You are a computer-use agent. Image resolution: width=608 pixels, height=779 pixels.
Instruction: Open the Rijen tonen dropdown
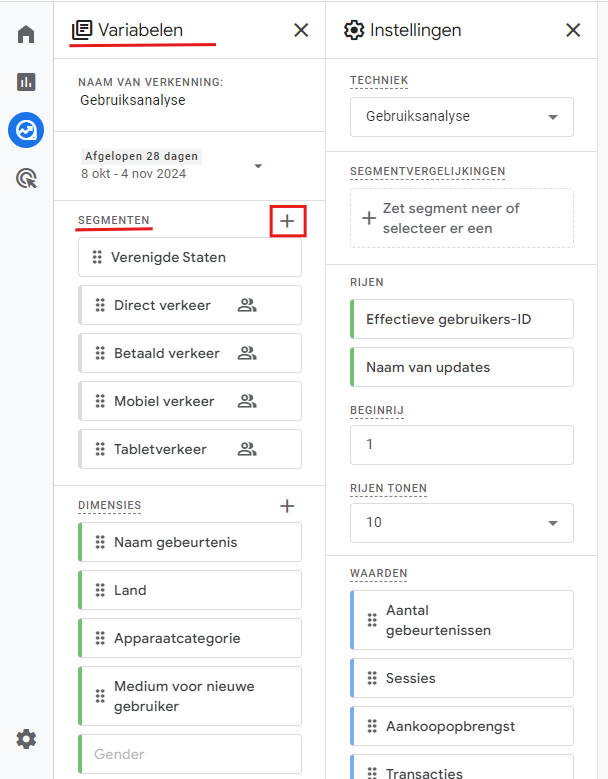[x=461, y=523]
